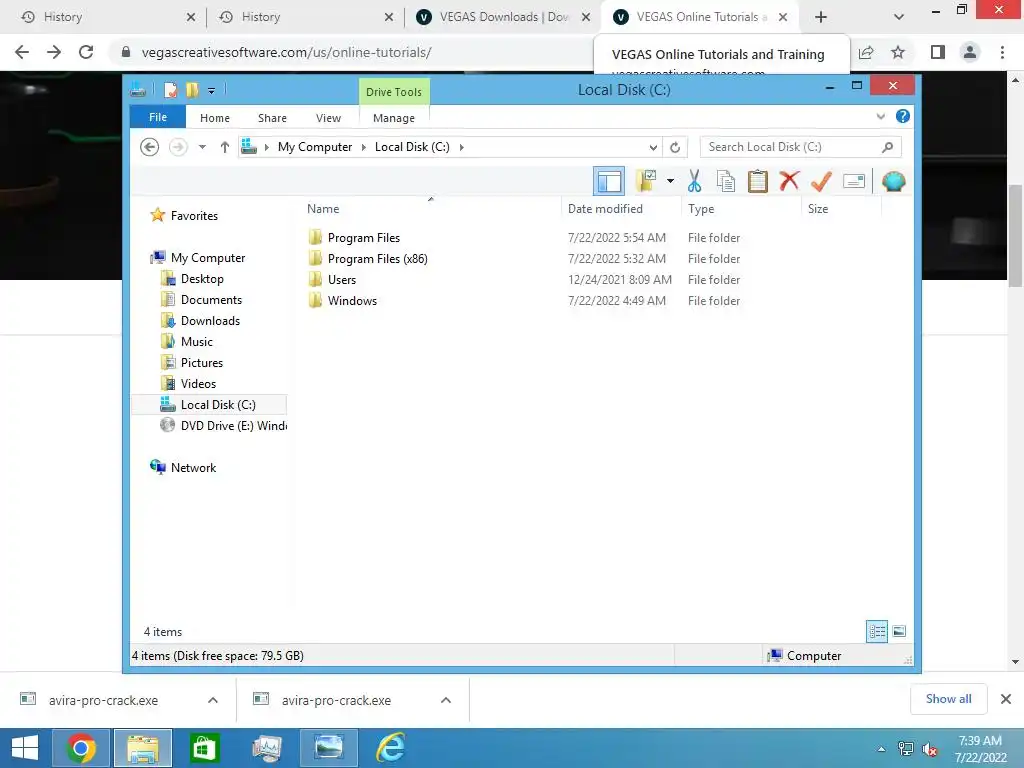Image resolution: width=1024 pixels, height=768 pixels.
Task: Click Show all downloads button
Action: 948,699
